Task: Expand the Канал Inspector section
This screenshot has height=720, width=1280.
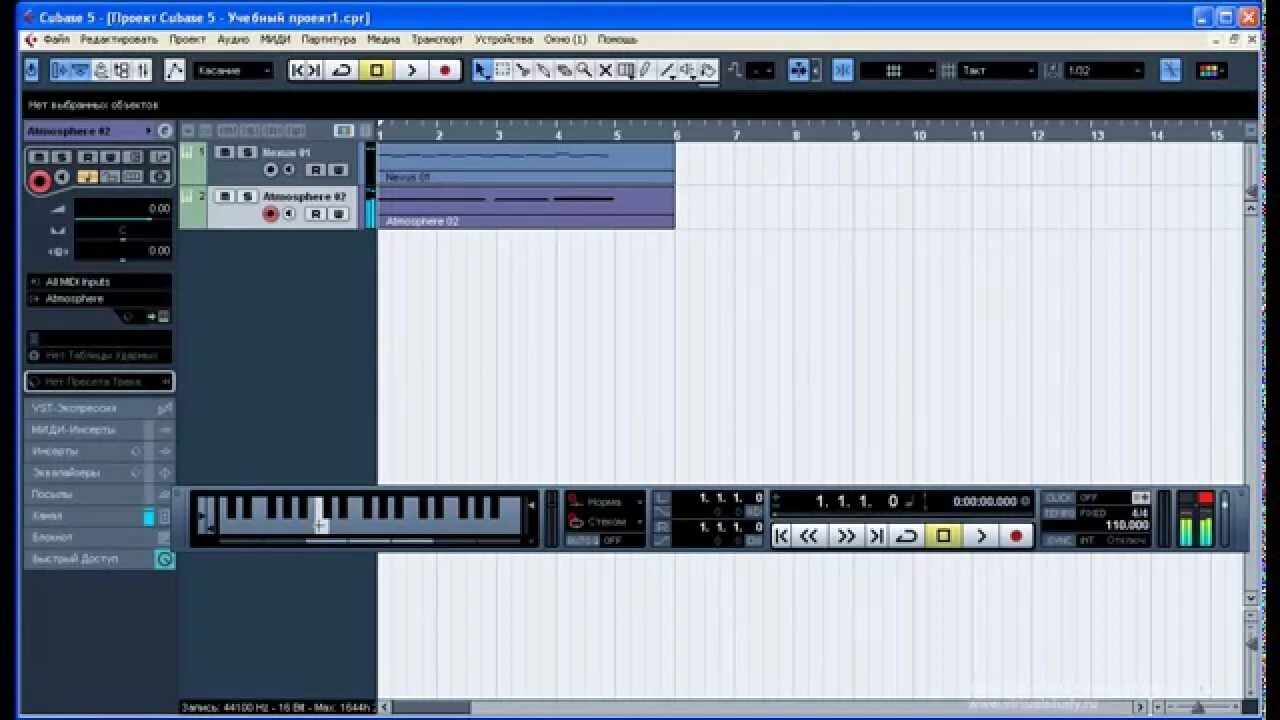Action: (x=99, y=516)
